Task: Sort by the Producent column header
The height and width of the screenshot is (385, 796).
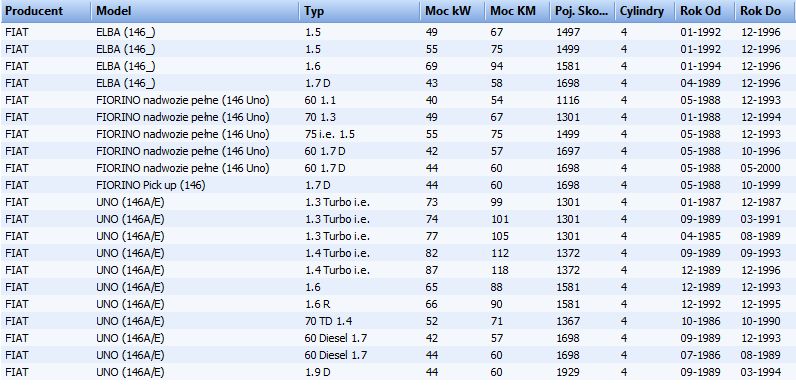Action: tap(46, 11)
